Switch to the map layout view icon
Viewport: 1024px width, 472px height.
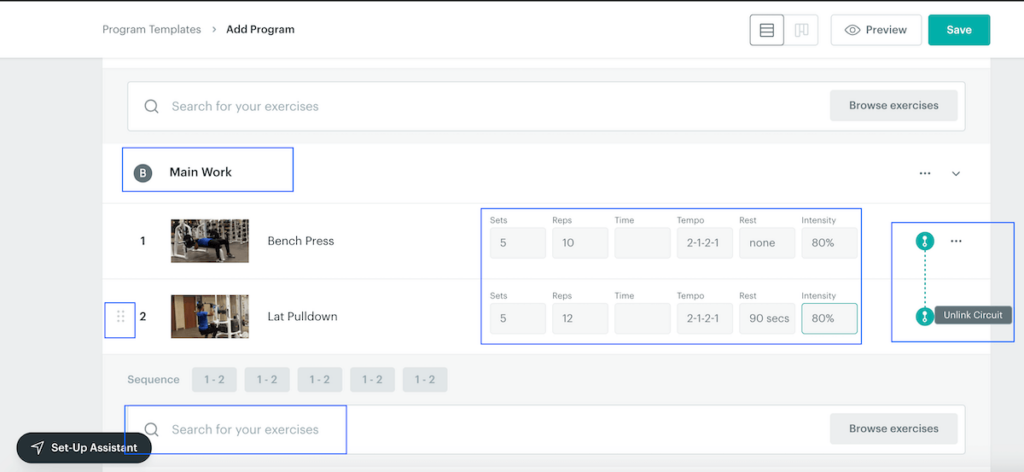[x=801, y=30]
